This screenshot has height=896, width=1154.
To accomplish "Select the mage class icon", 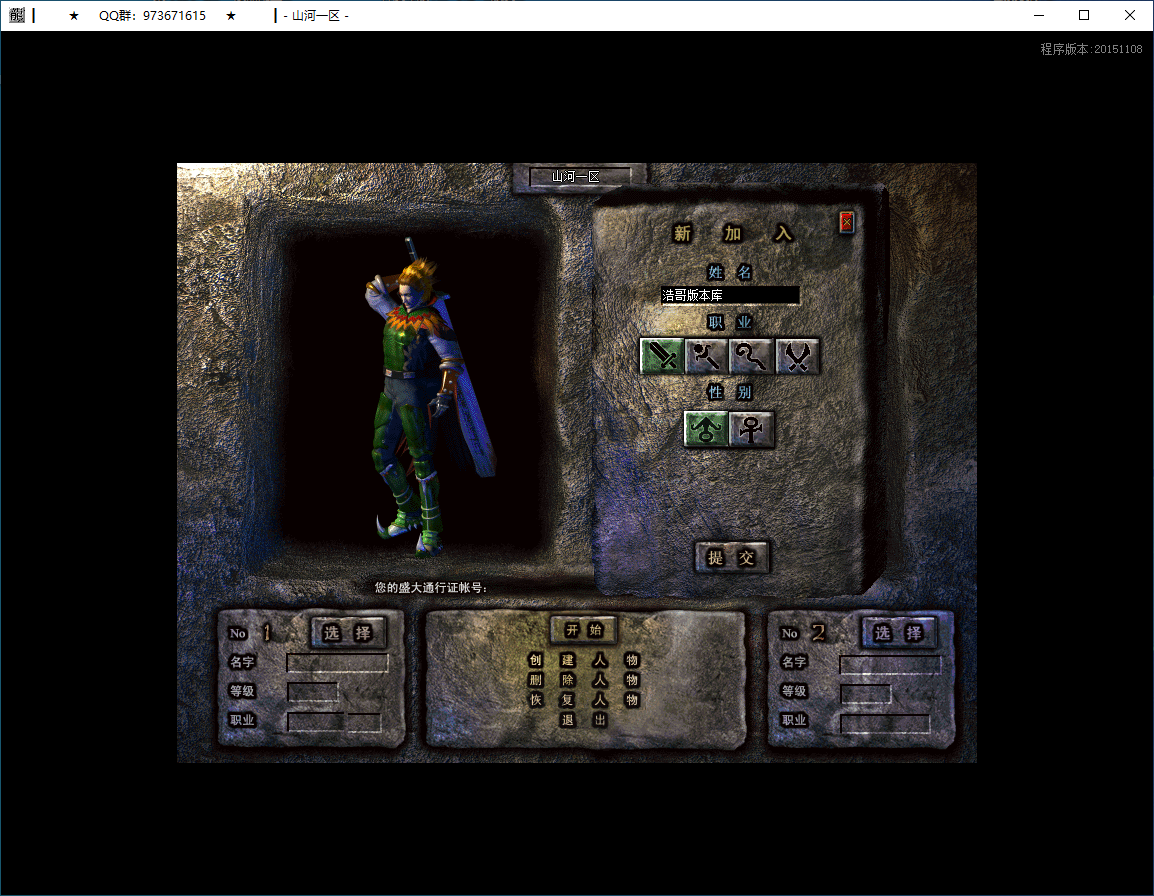I will [x=706, y=356].
